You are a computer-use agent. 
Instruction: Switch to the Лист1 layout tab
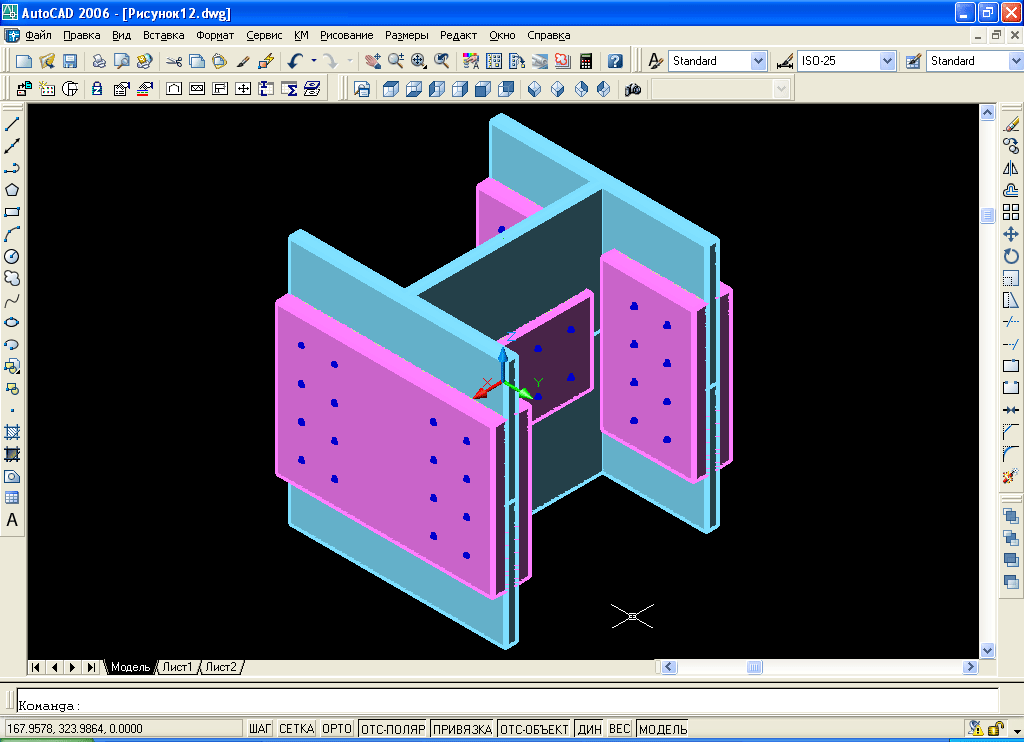(x=177, y=667)
